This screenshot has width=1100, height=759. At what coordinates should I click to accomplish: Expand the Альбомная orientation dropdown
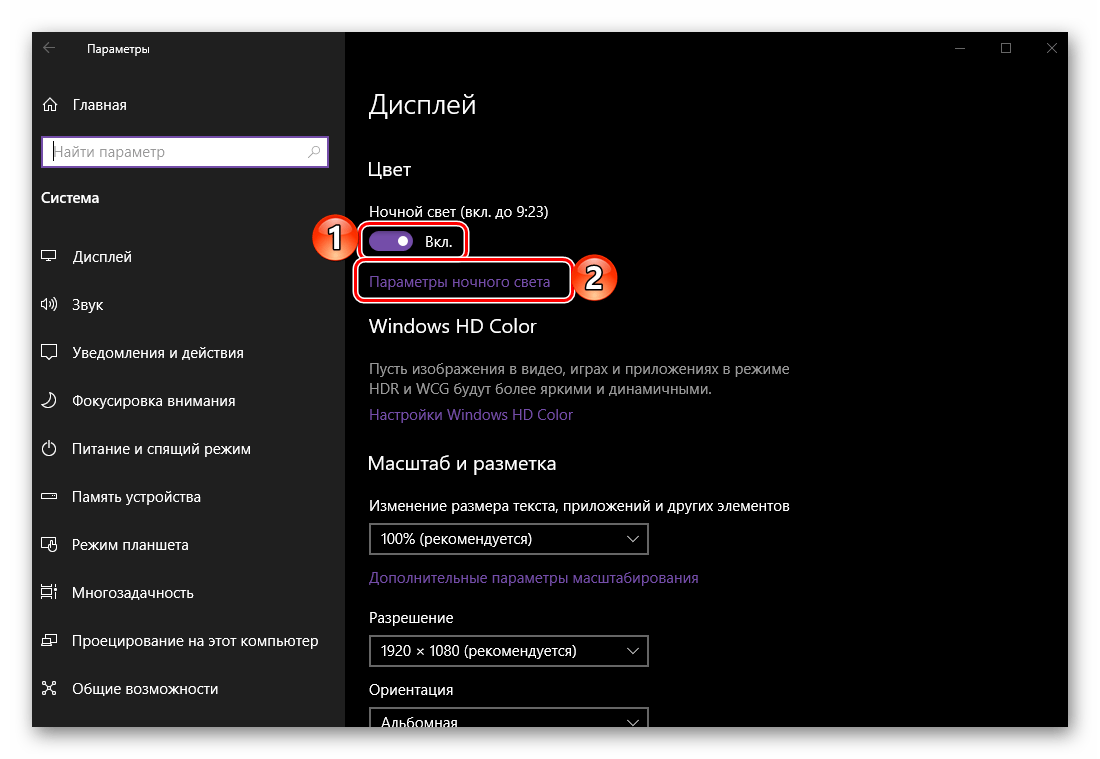(508, 720)
